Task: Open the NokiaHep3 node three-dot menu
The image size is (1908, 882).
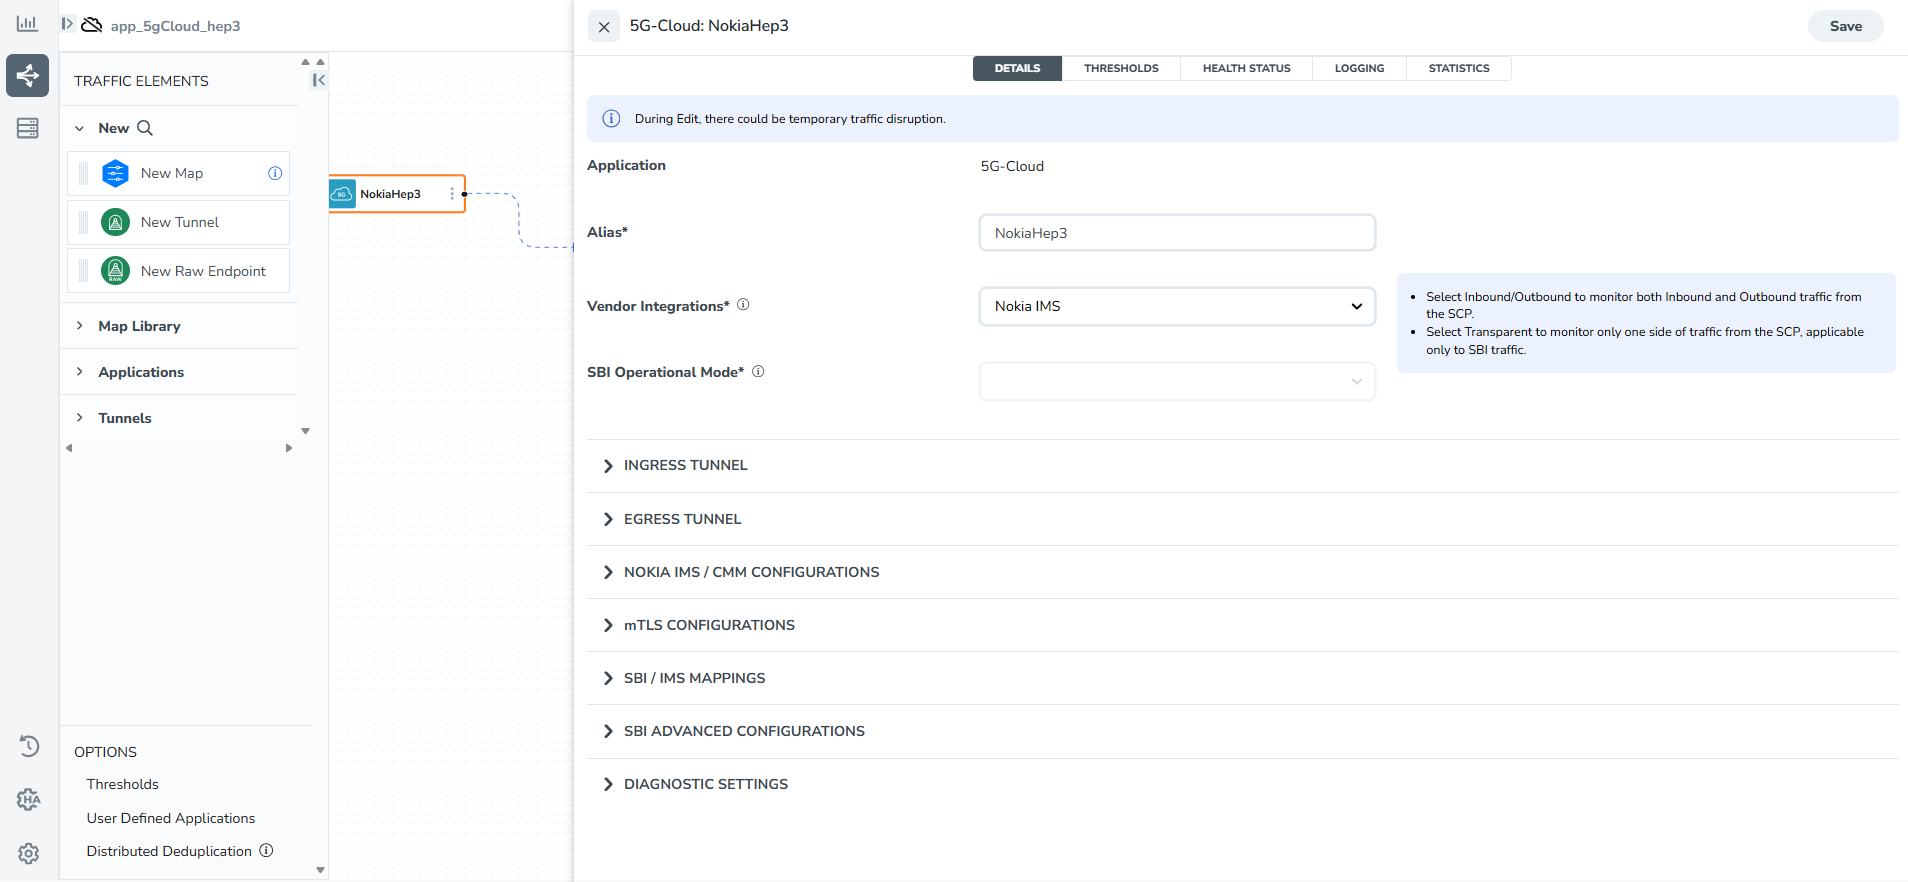Action: [452, 194]
